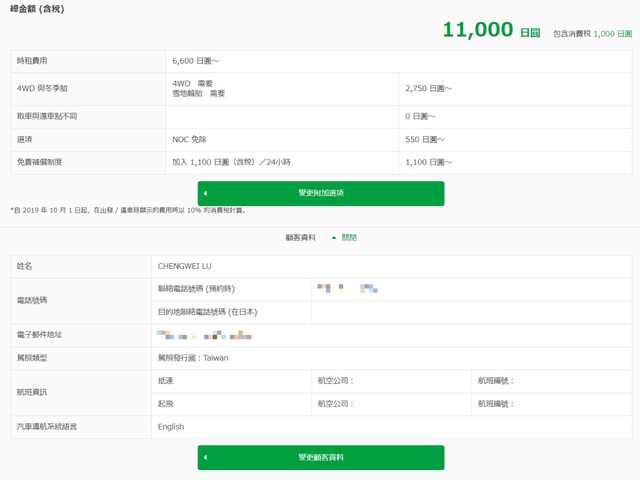Click the 變更顧客資料 green button
640x480 pixels.
321,458
